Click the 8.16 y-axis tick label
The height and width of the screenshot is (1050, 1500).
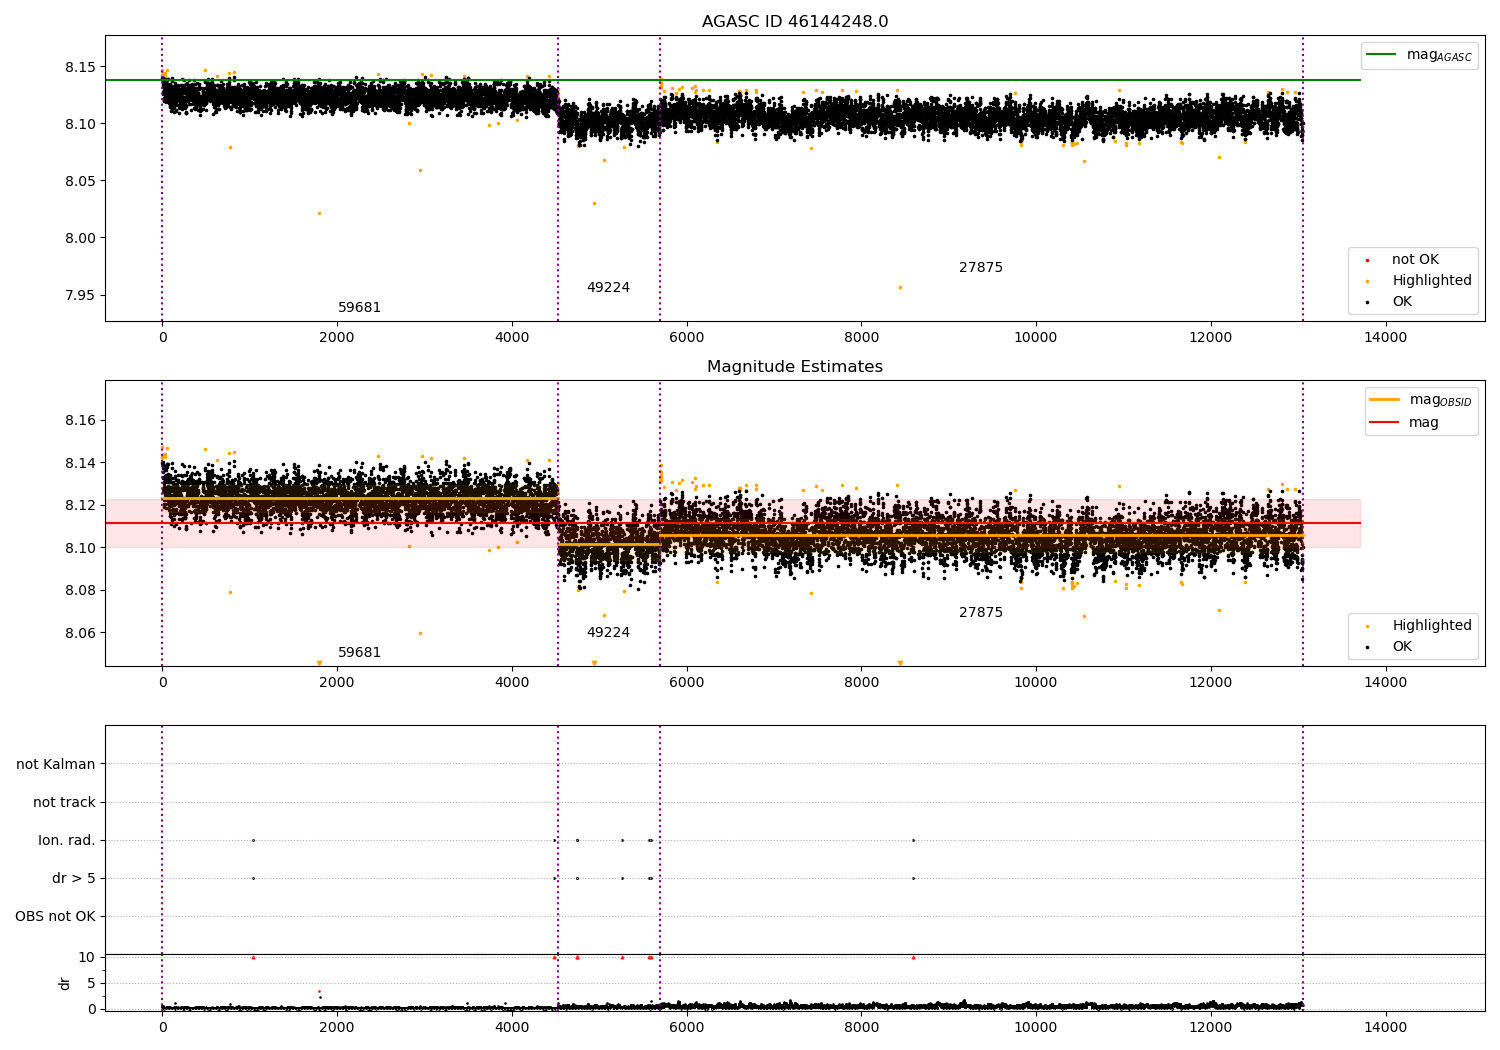tap(80, 420)
